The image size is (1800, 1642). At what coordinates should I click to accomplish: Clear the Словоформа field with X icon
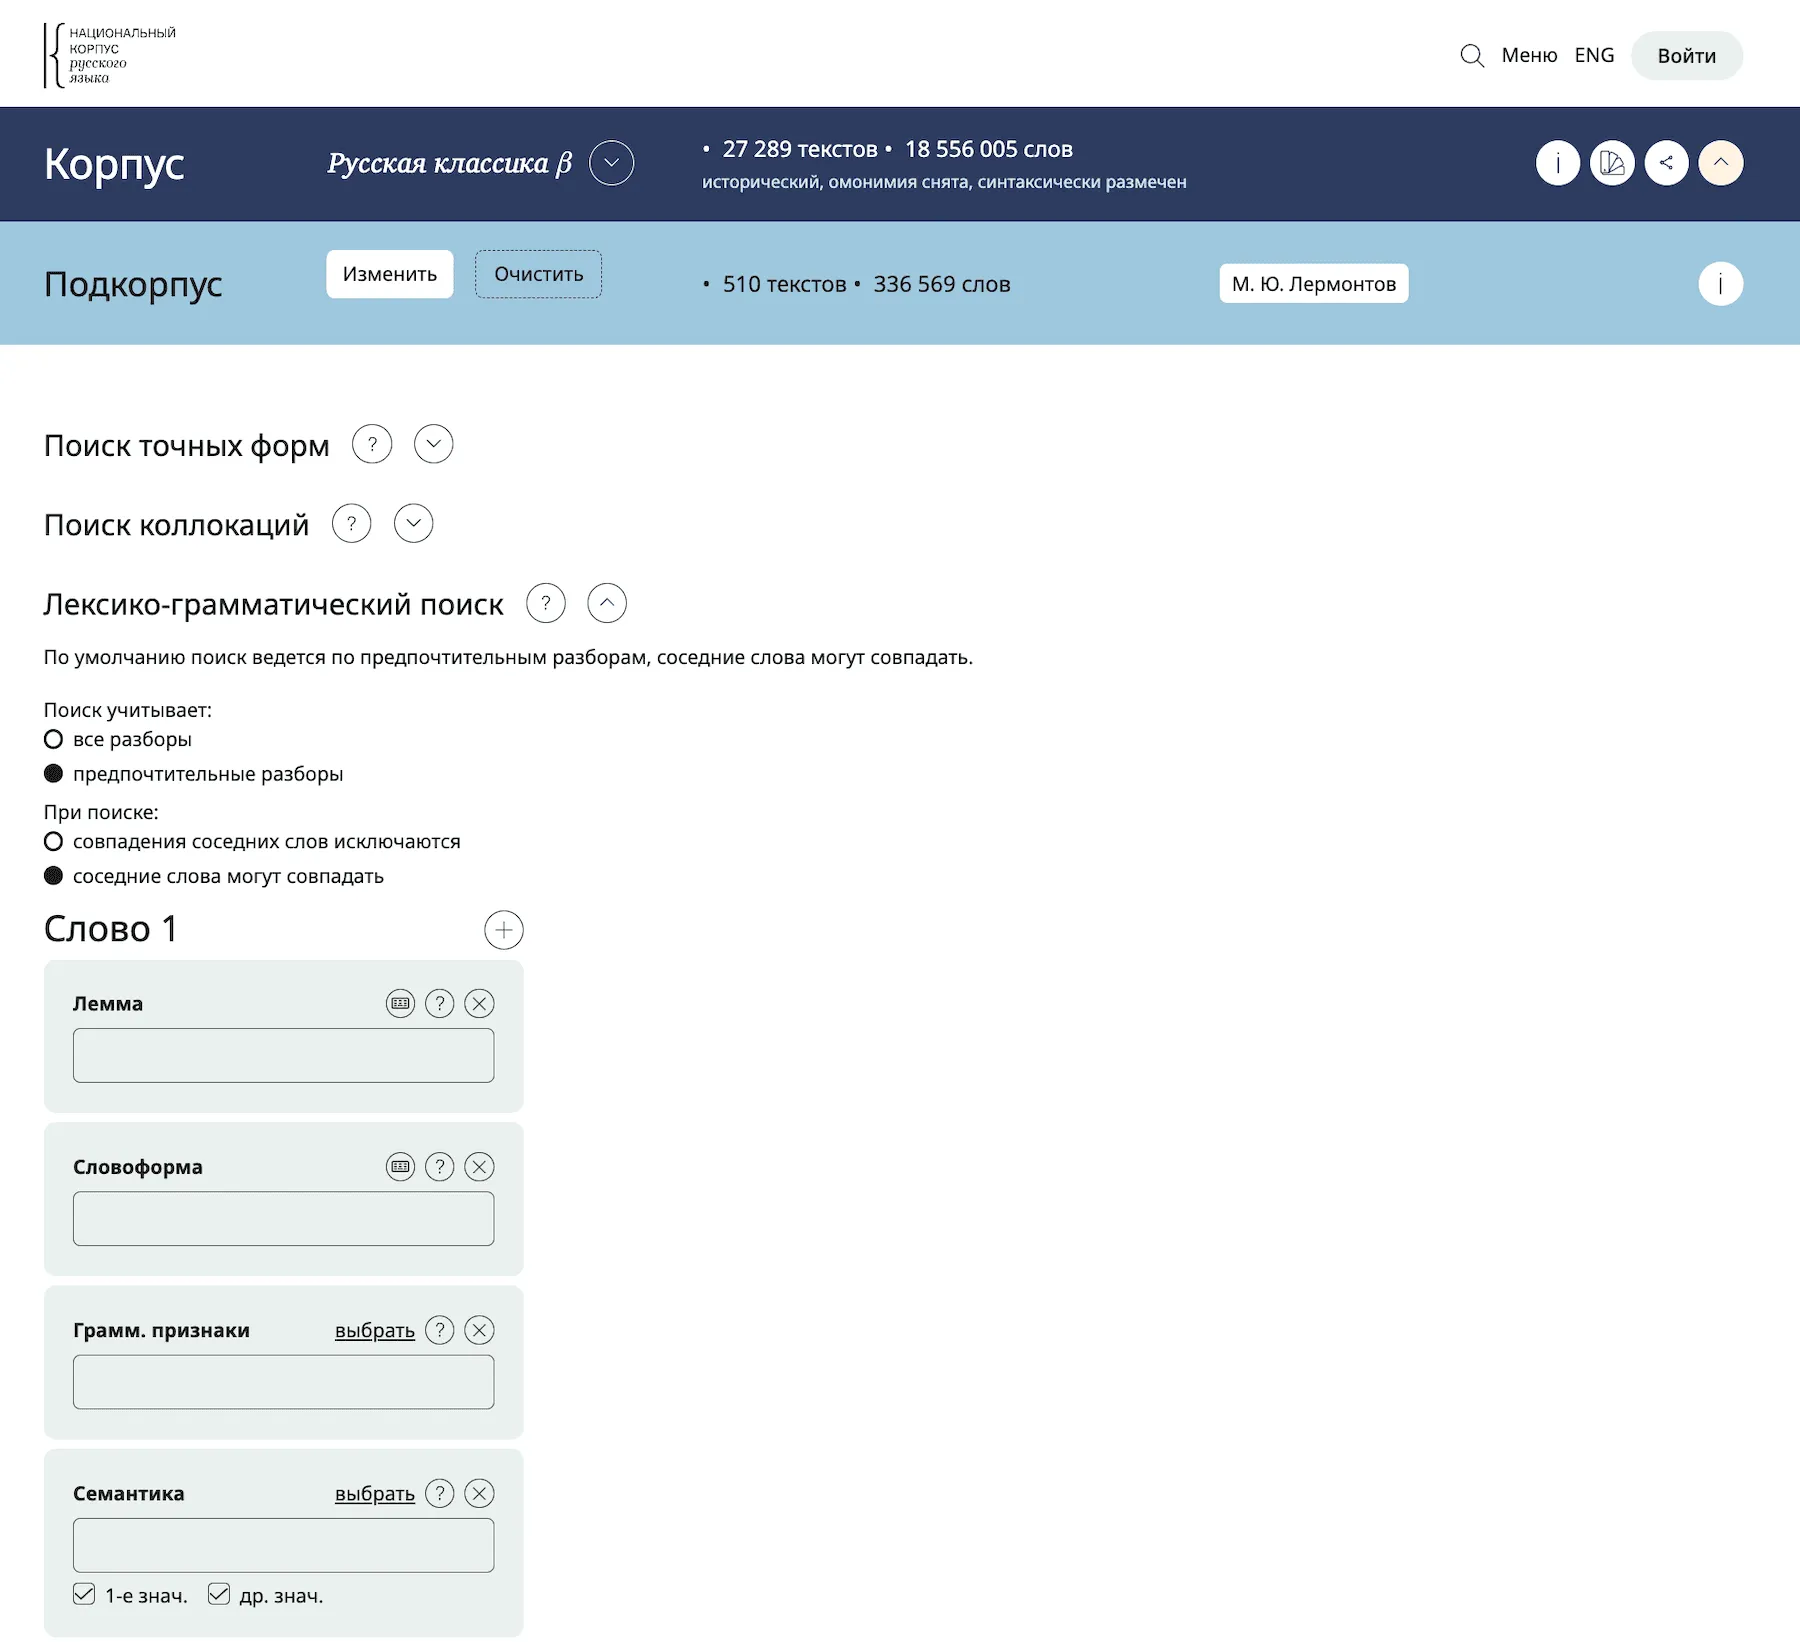[x=480, y=1167]
